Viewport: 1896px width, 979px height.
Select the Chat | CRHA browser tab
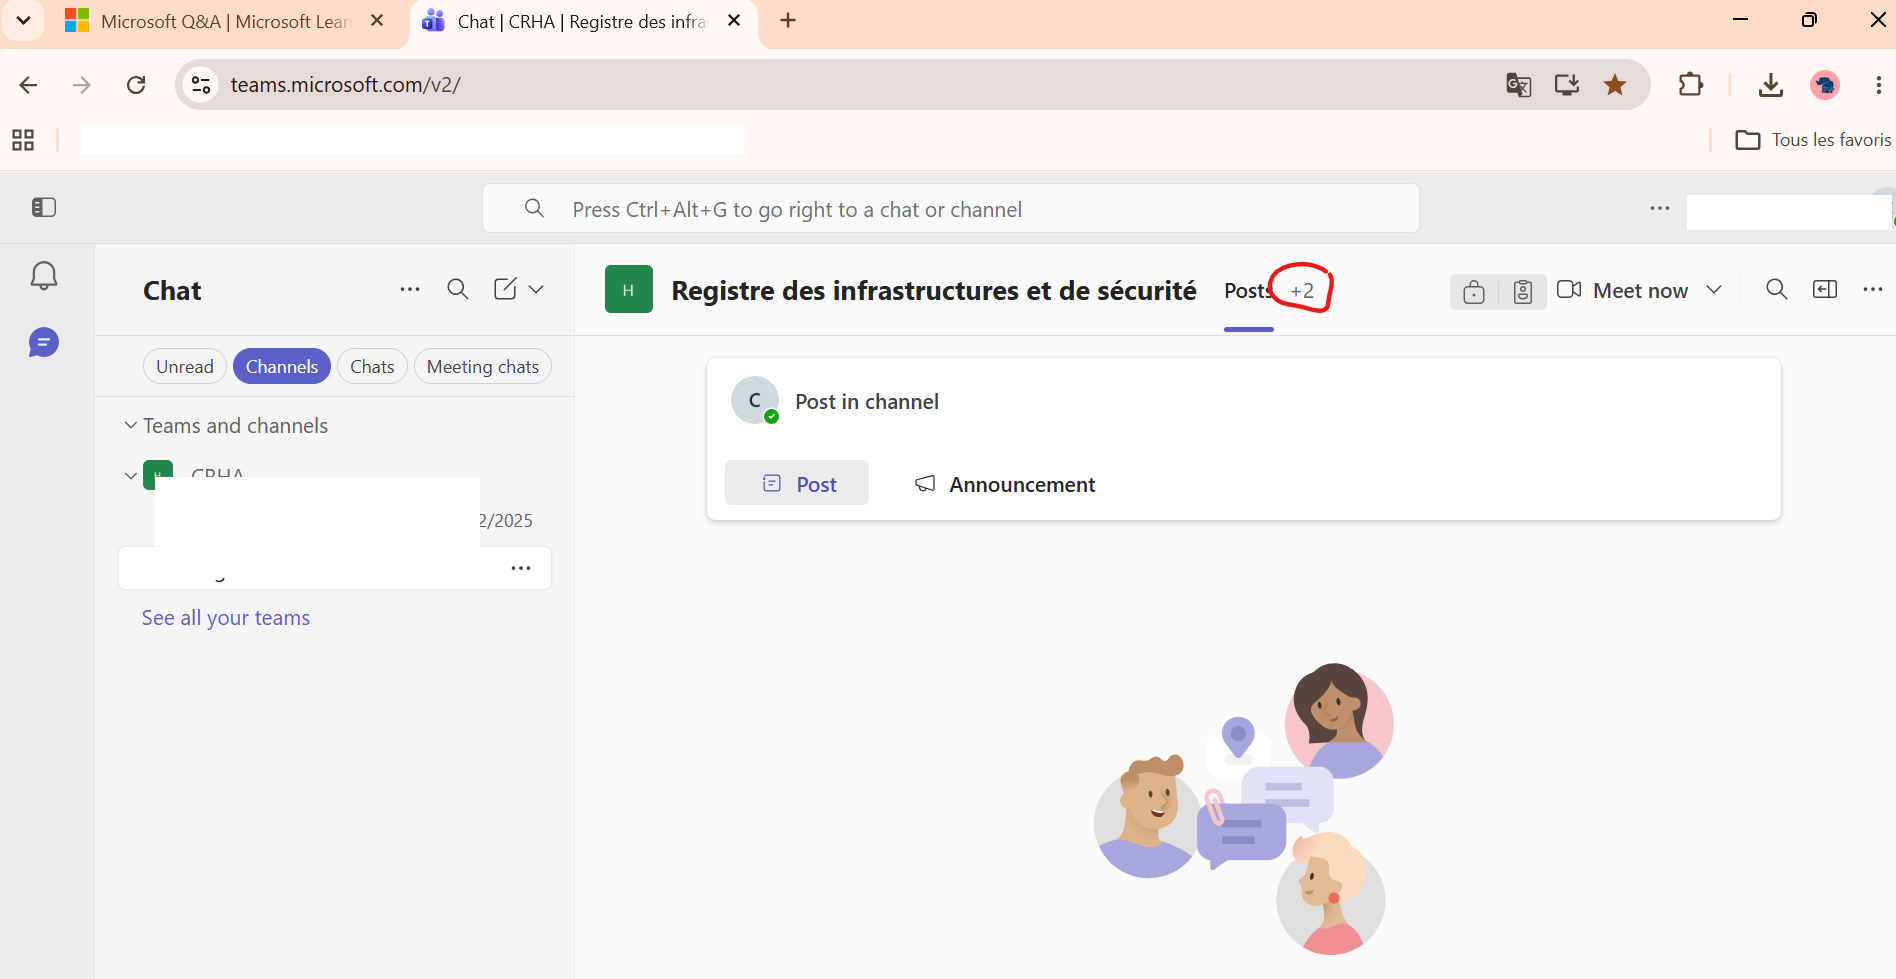(583, 21)
